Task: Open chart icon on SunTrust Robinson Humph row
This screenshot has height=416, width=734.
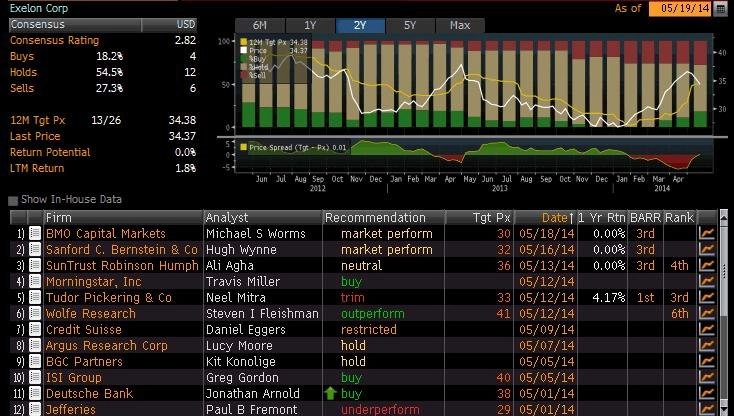Action: click(707, 265)
